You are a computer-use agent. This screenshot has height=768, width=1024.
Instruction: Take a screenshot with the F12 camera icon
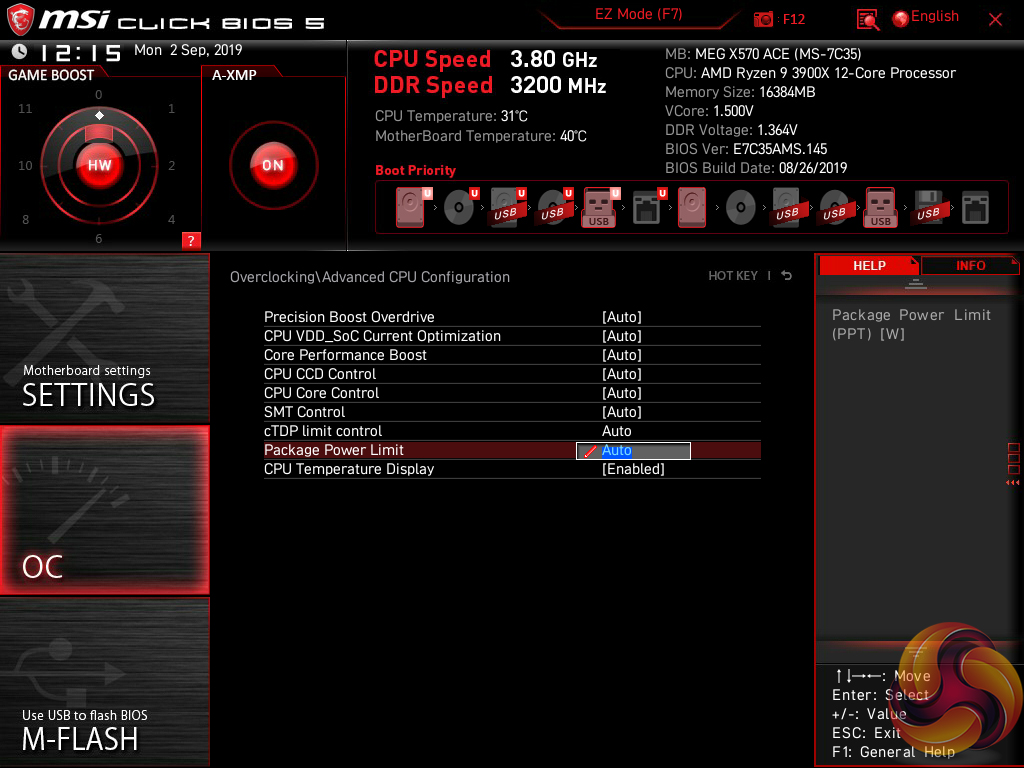763,20
